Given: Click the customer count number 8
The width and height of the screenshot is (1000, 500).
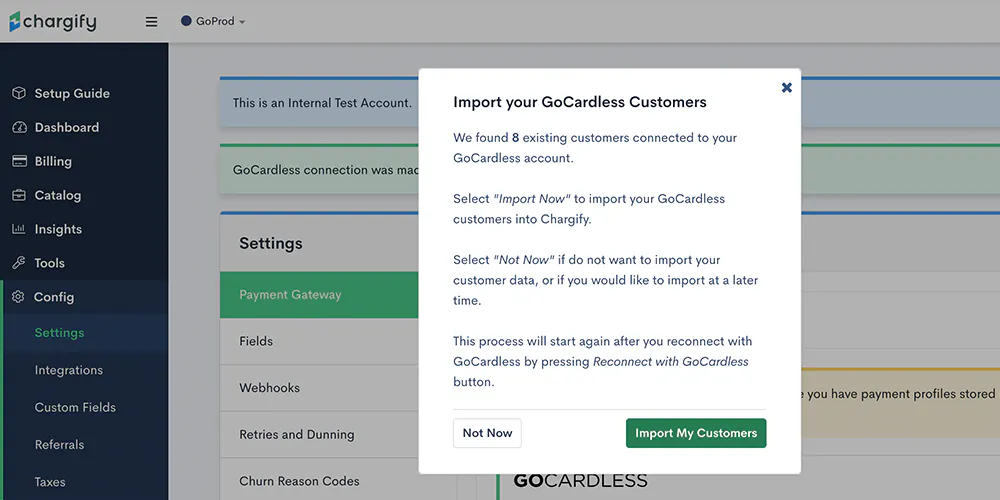Looking at the screenshot, I should point(515,138).
